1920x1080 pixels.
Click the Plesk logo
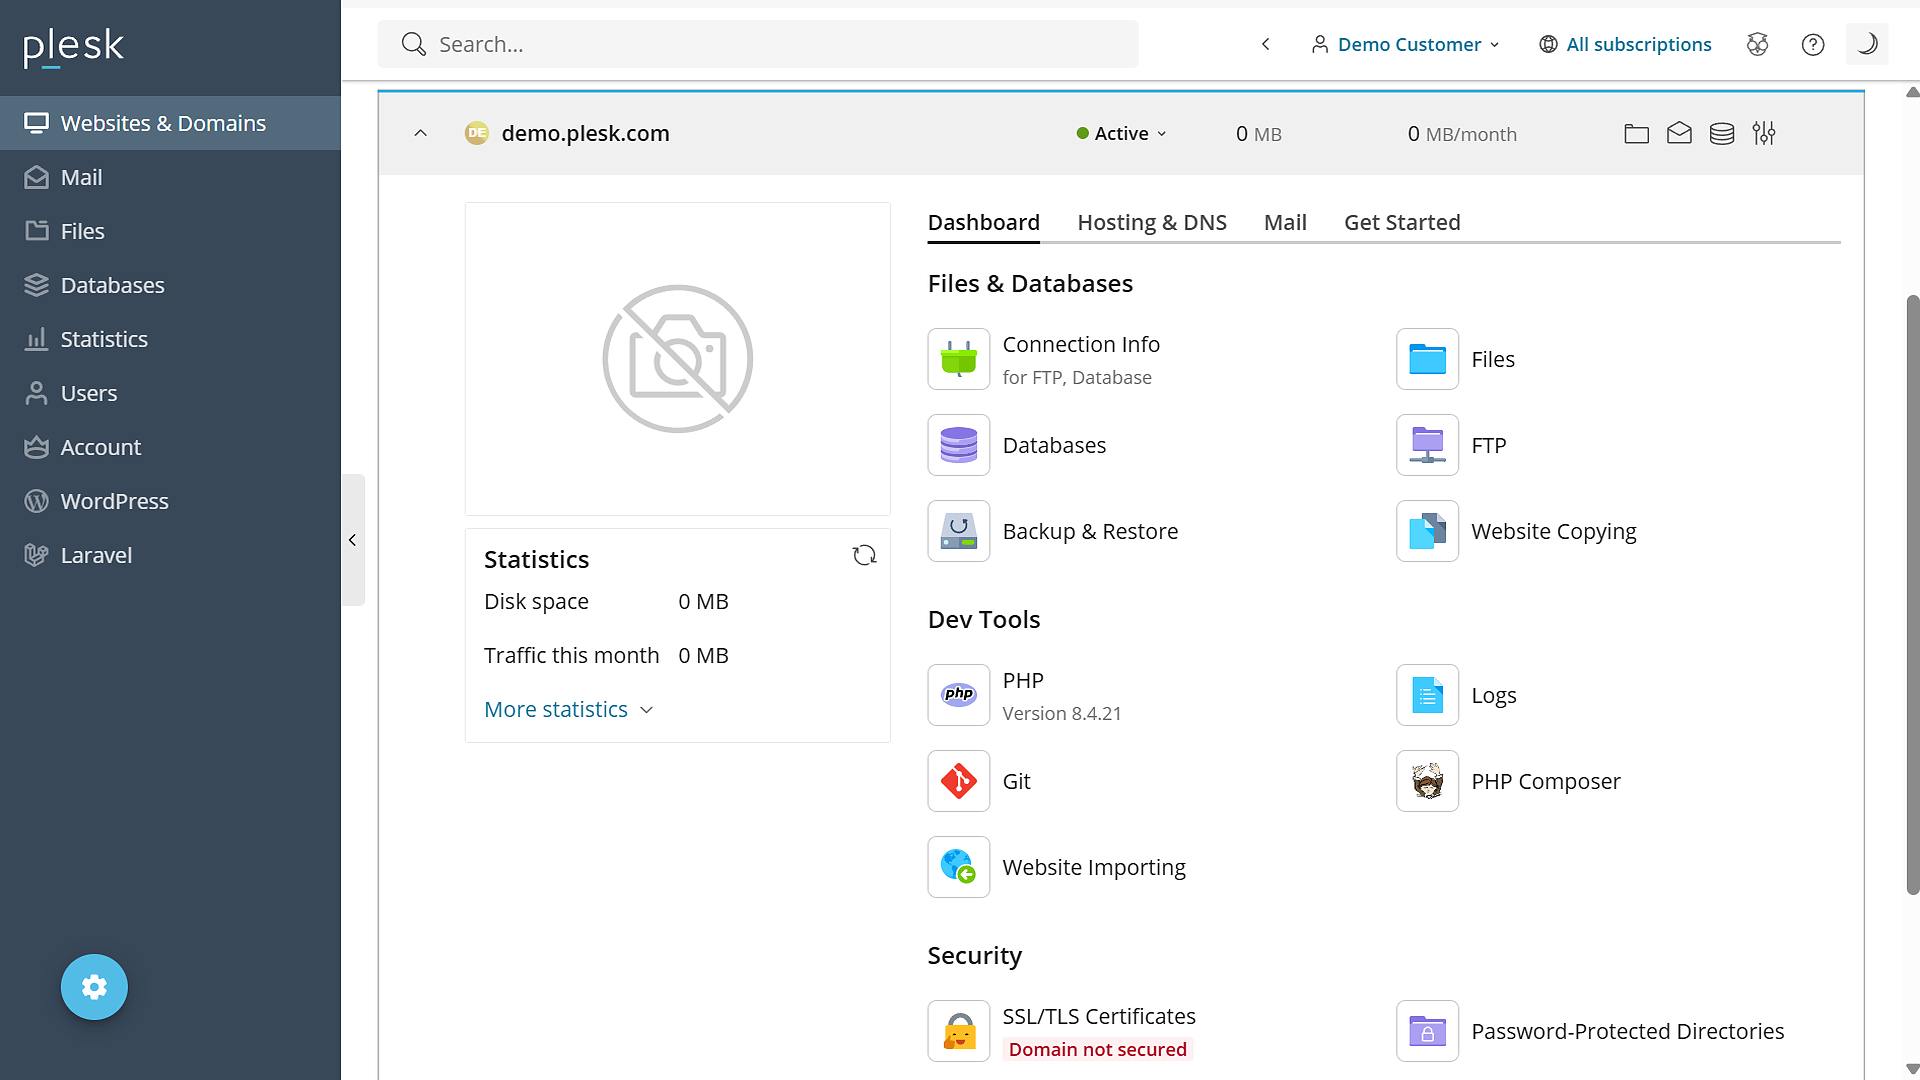tap(73, 47)
